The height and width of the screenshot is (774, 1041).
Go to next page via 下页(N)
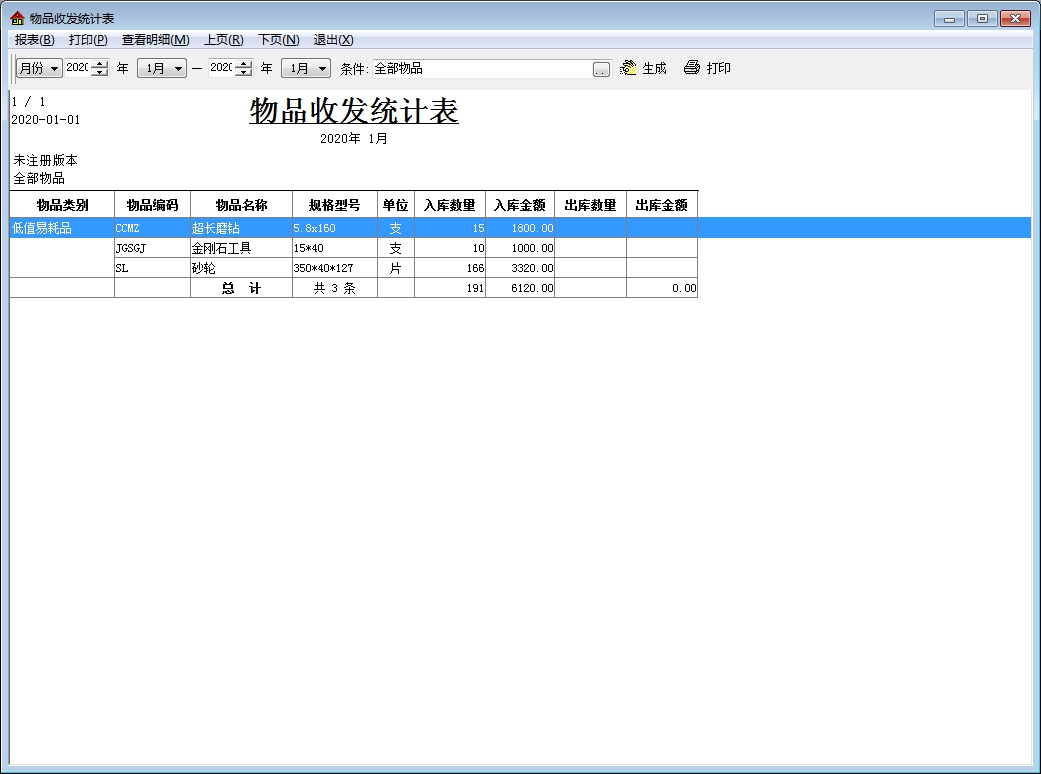pyautogui.click(x=278, y=40)
